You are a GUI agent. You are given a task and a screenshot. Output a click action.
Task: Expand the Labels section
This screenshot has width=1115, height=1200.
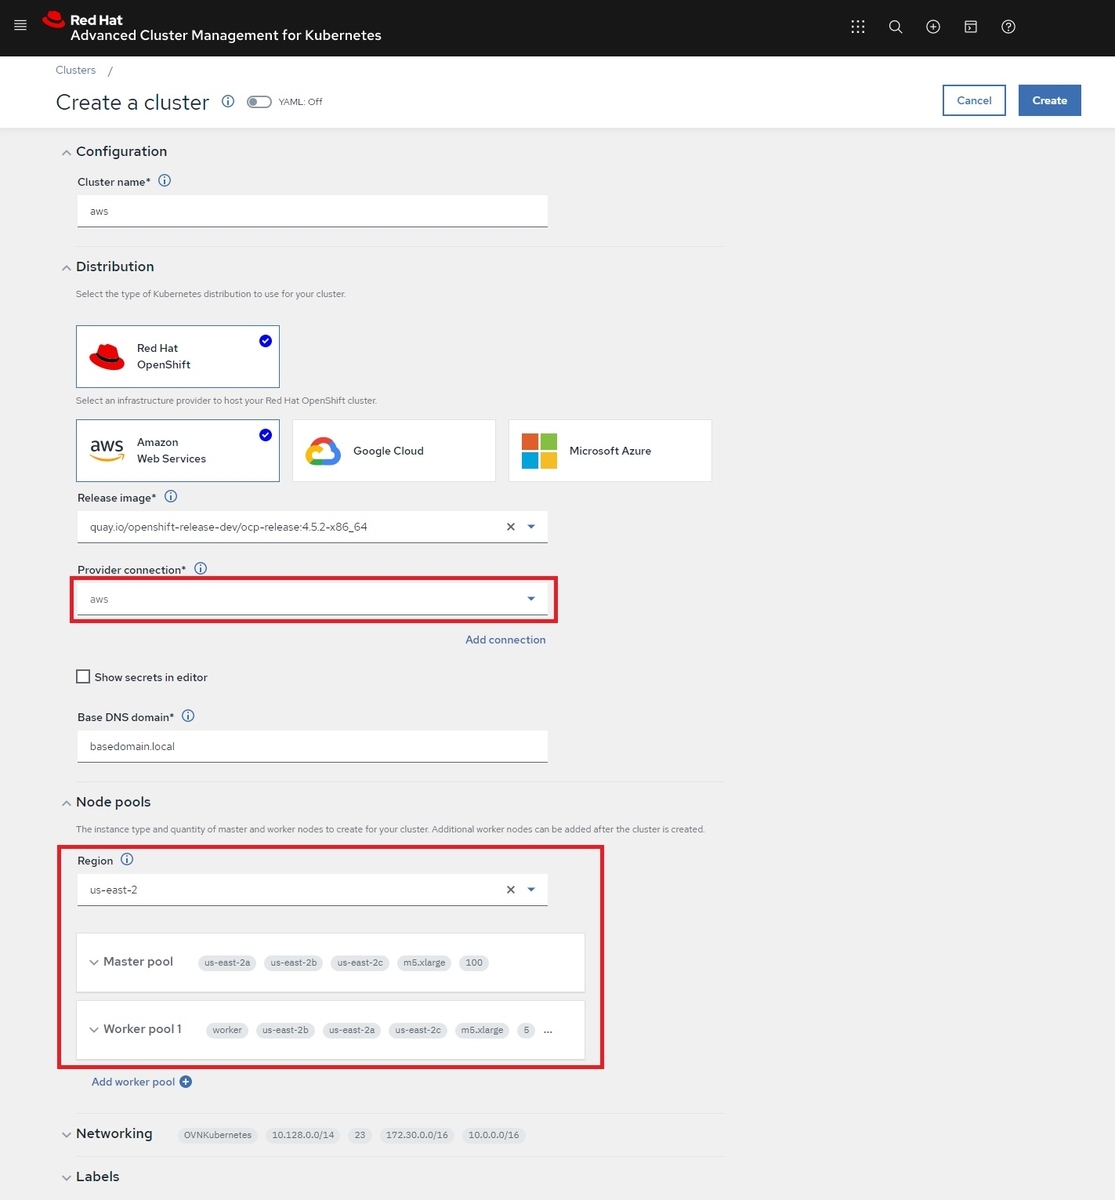click(x=66, y=1177)
